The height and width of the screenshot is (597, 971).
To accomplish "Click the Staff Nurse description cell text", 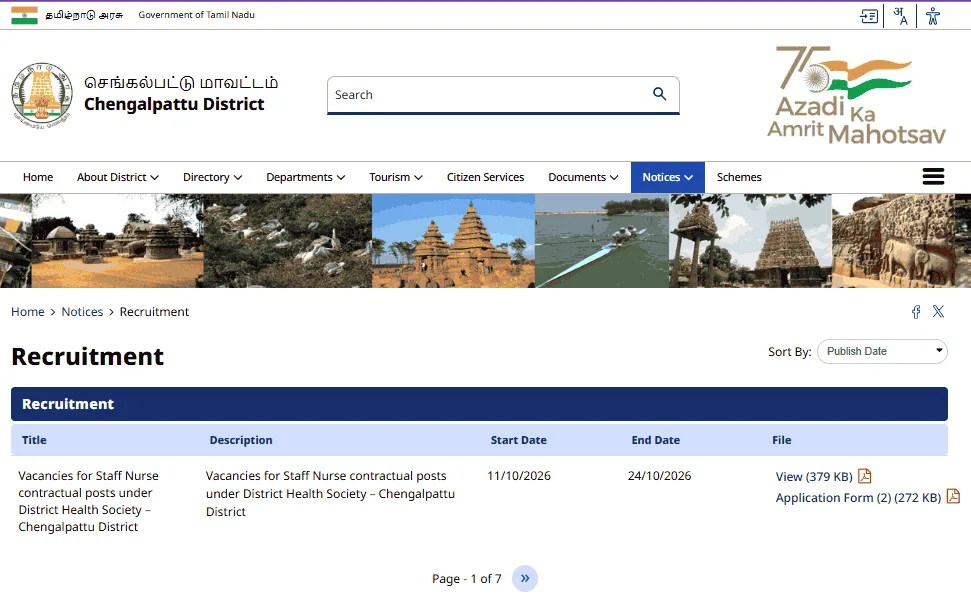I will (x=330, y=494).
